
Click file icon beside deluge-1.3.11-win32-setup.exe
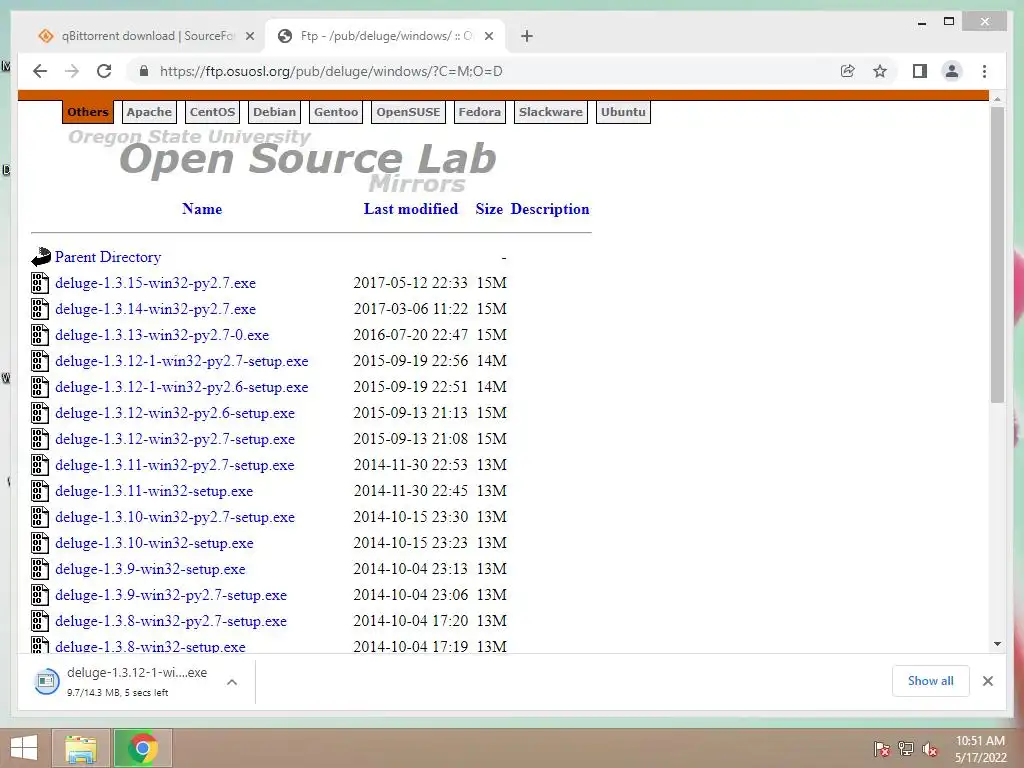point(40,491)
